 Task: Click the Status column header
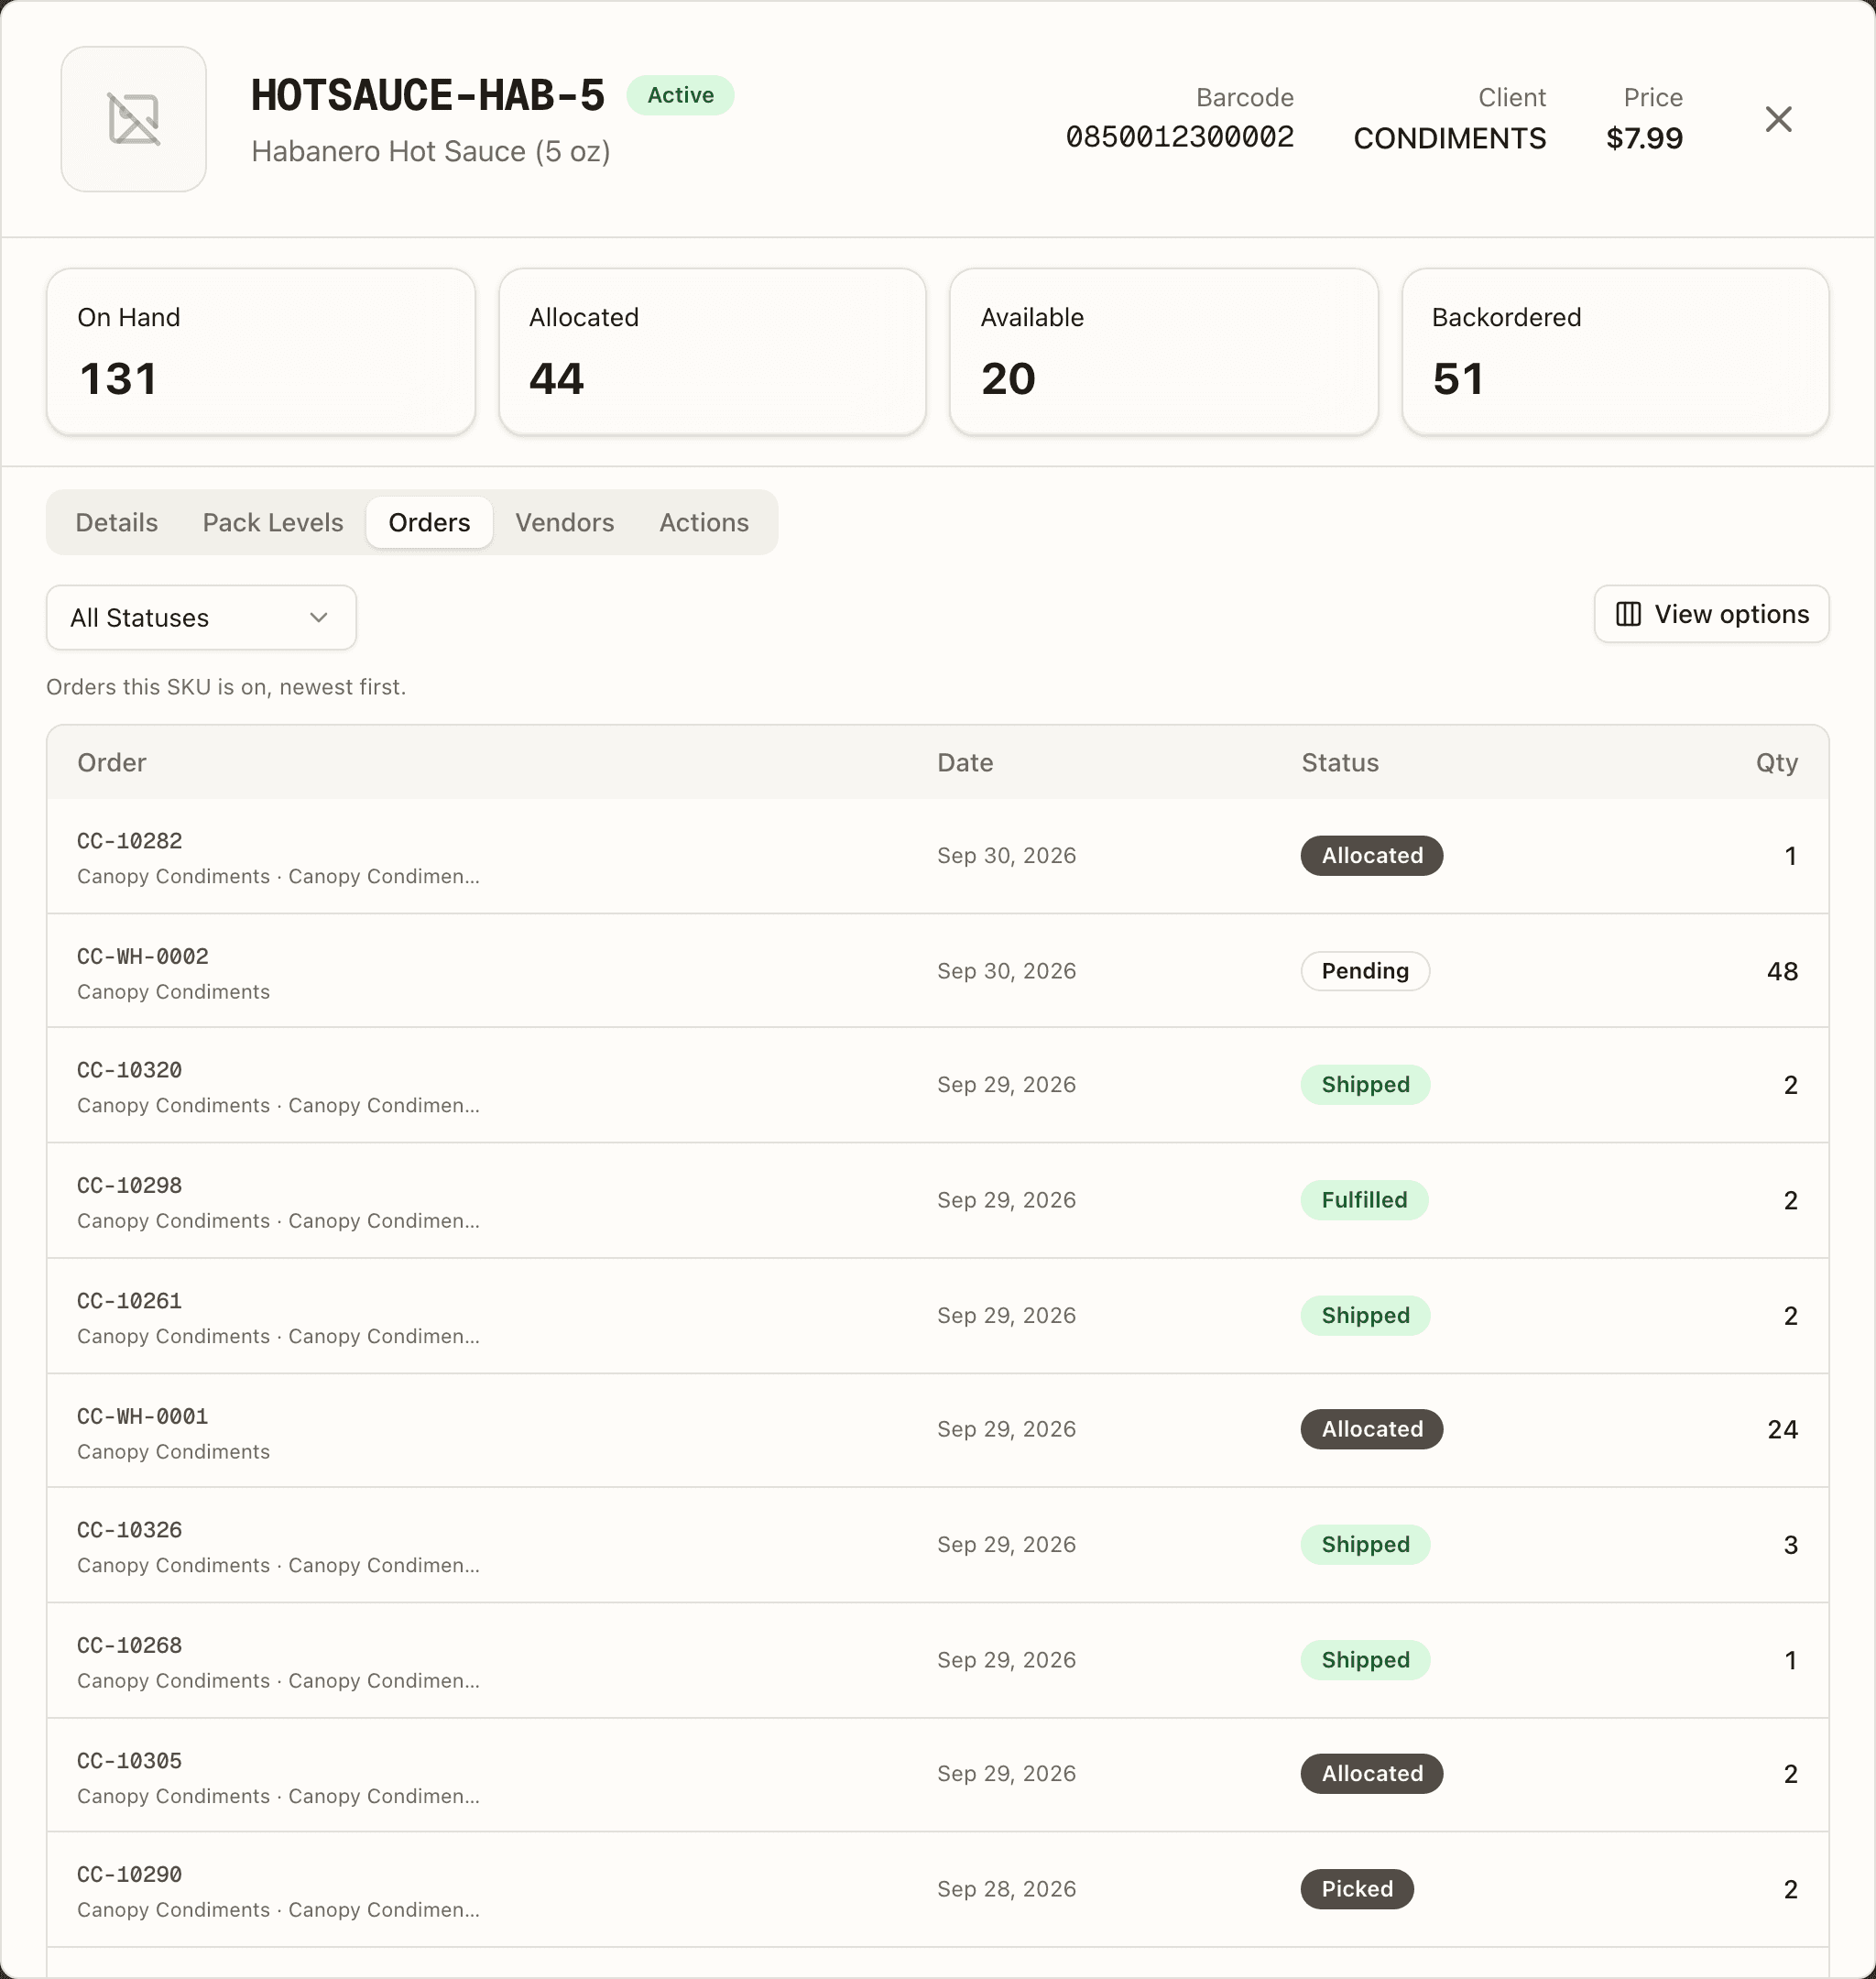point(1340,762)
